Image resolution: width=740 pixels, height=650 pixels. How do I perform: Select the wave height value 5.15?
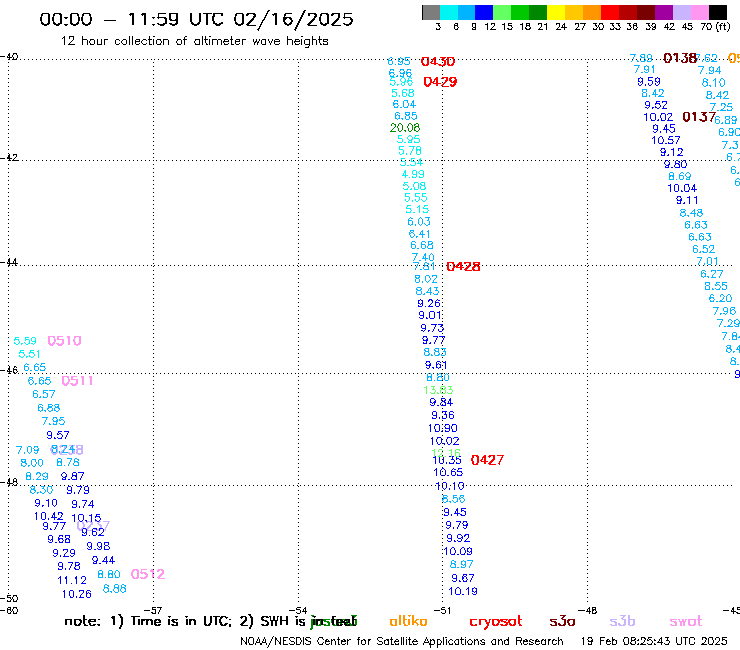(417, 209)
